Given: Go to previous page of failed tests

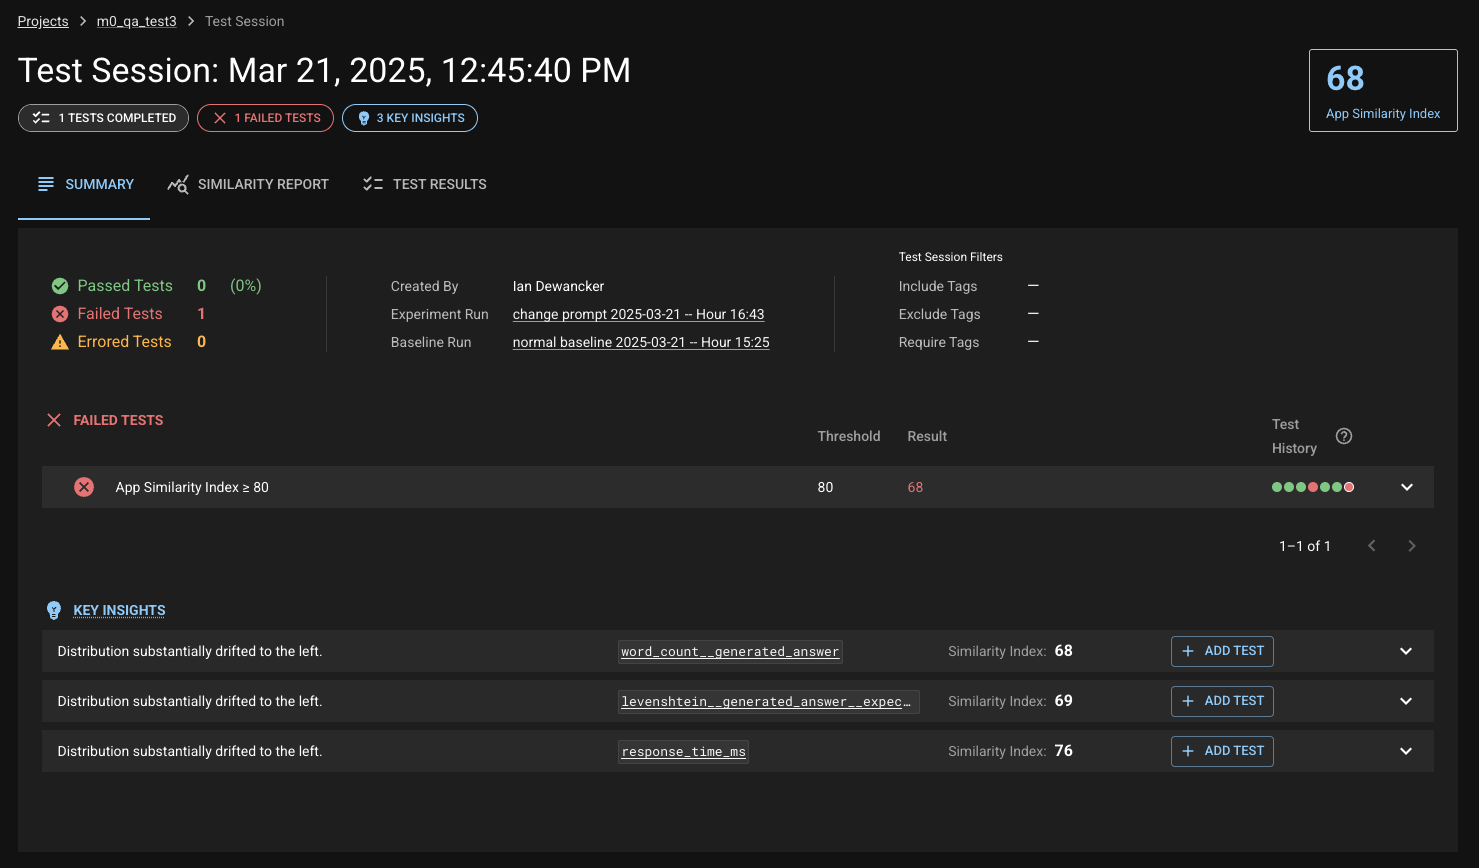Looking at the screenshot, I should [x=1372, y=546].
